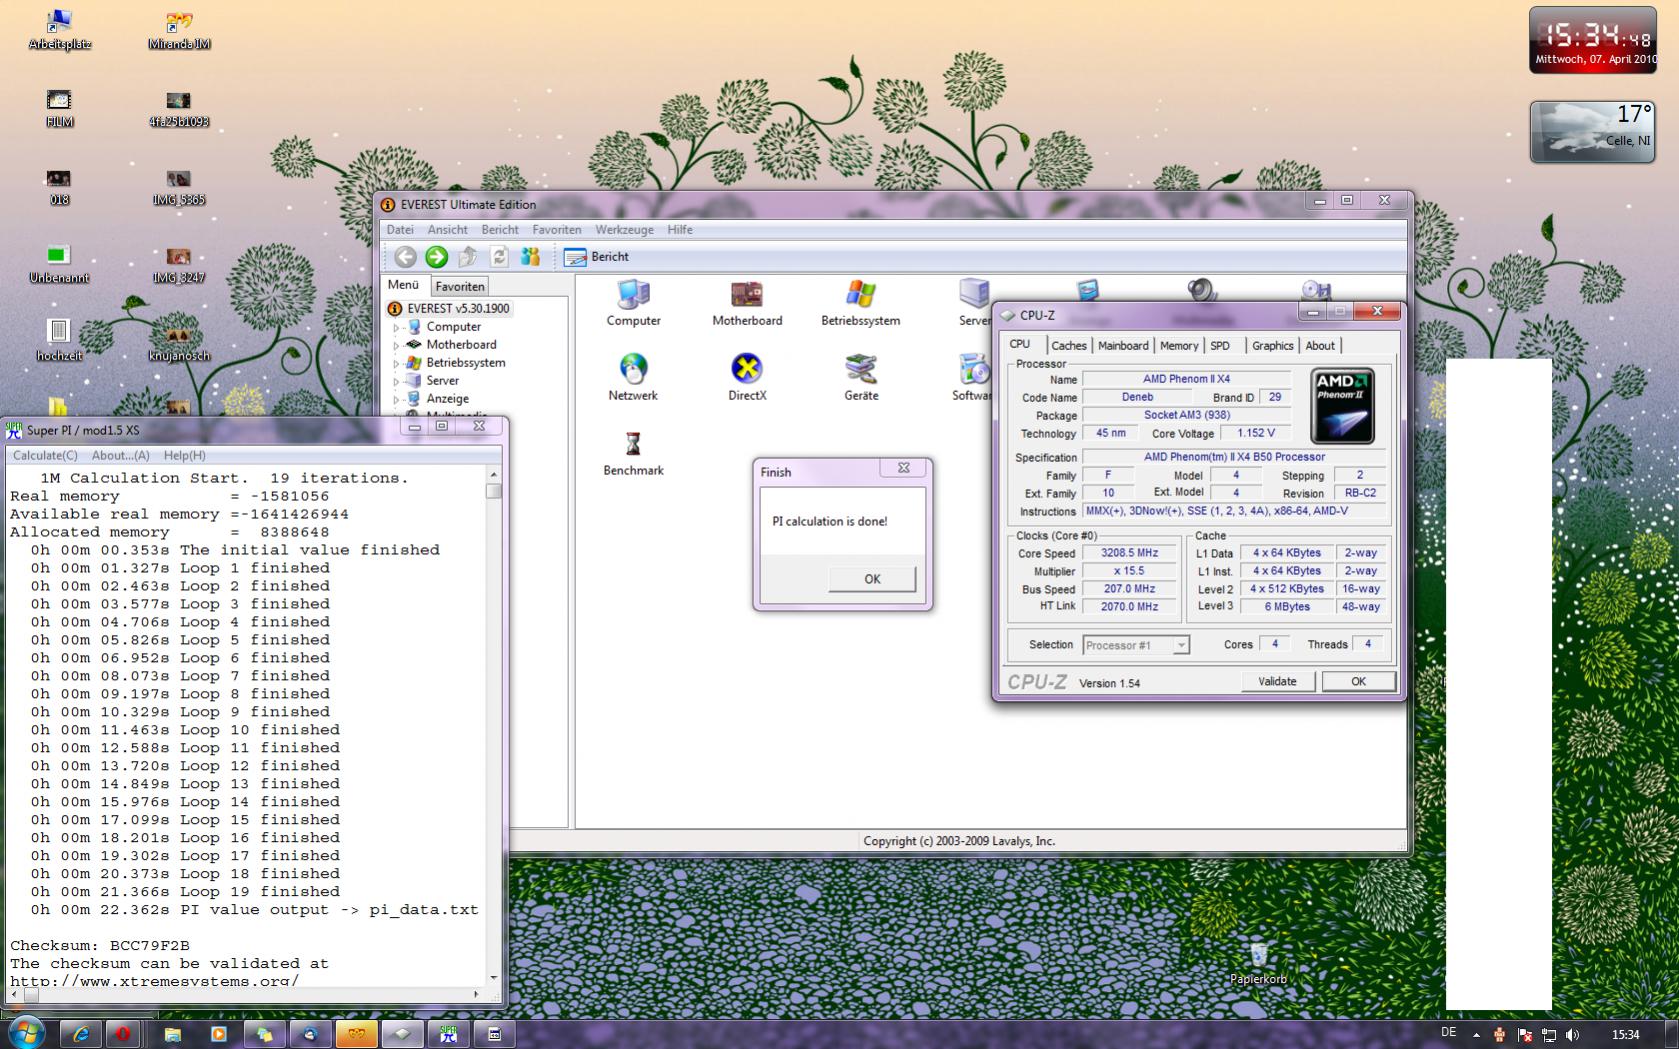Open the DirectX category icon
The image size is (1679, 1049).
pos(747,378)
